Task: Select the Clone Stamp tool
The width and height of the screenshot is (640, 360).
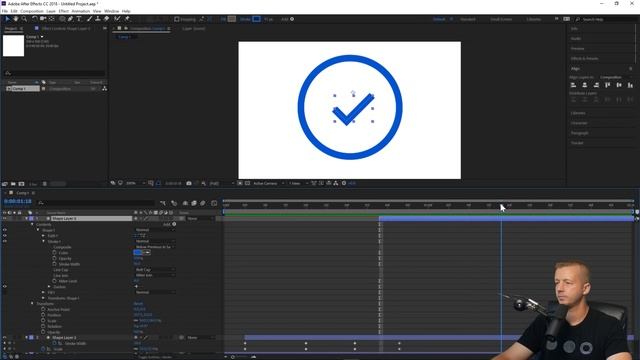Action: [98, 19]
